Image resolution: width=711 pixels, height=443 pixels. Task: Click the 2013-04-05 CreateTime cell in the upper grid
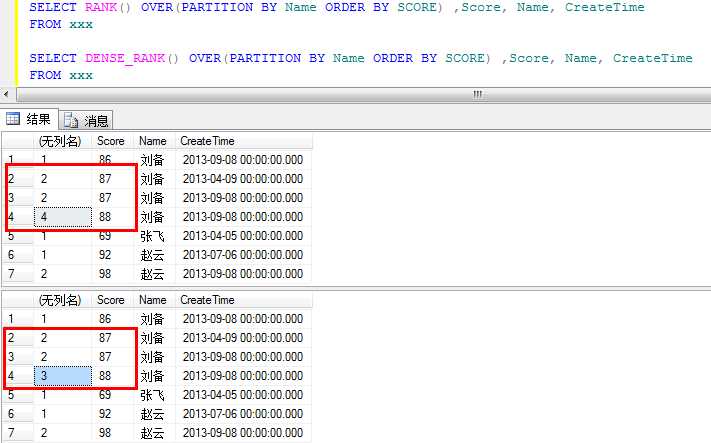pos(244,236)
